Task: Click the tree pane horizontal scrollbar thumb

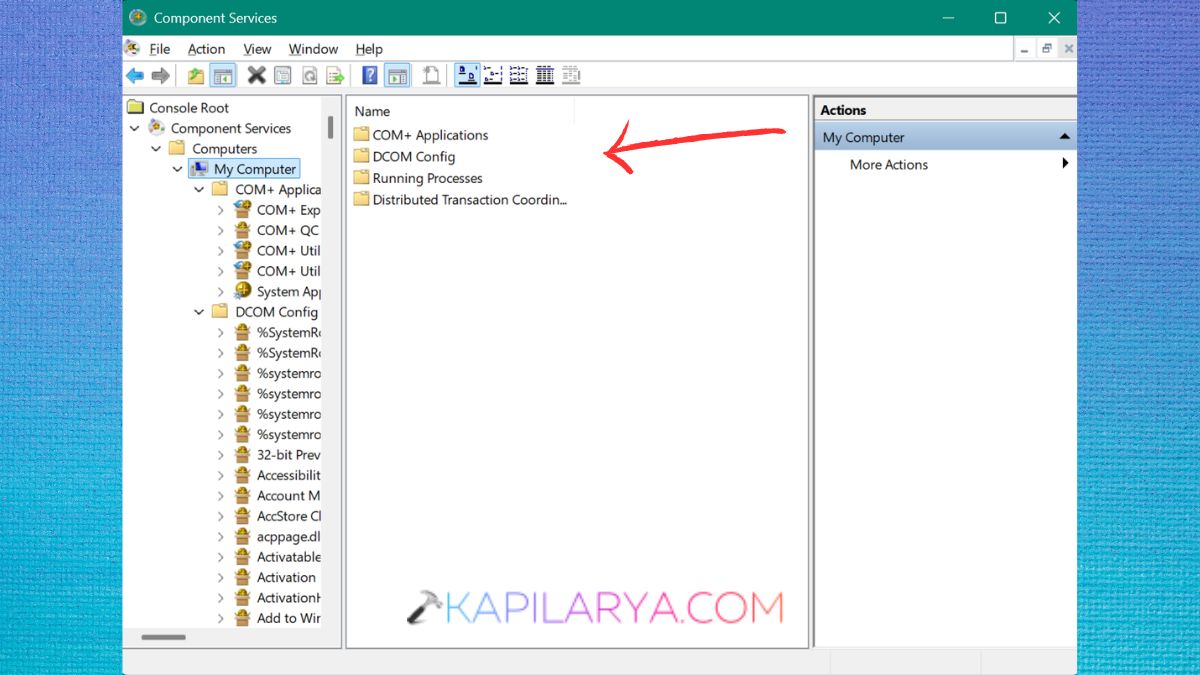Action: pyautogui.click(x=163, y=637)
